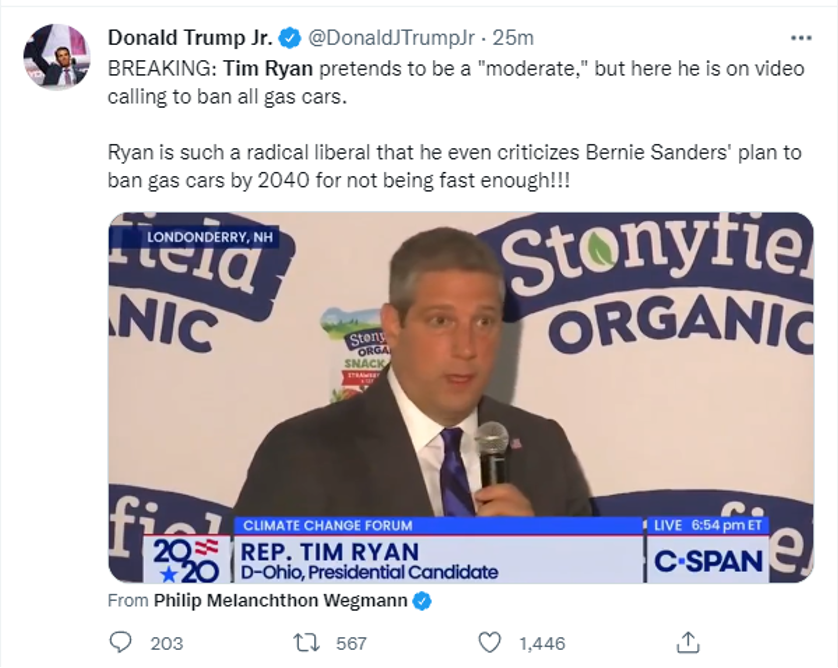Open the Donald Trump Jr. display name link
Image resolution: width=838 pixels, height=668 pixels.
coord(191,38)
